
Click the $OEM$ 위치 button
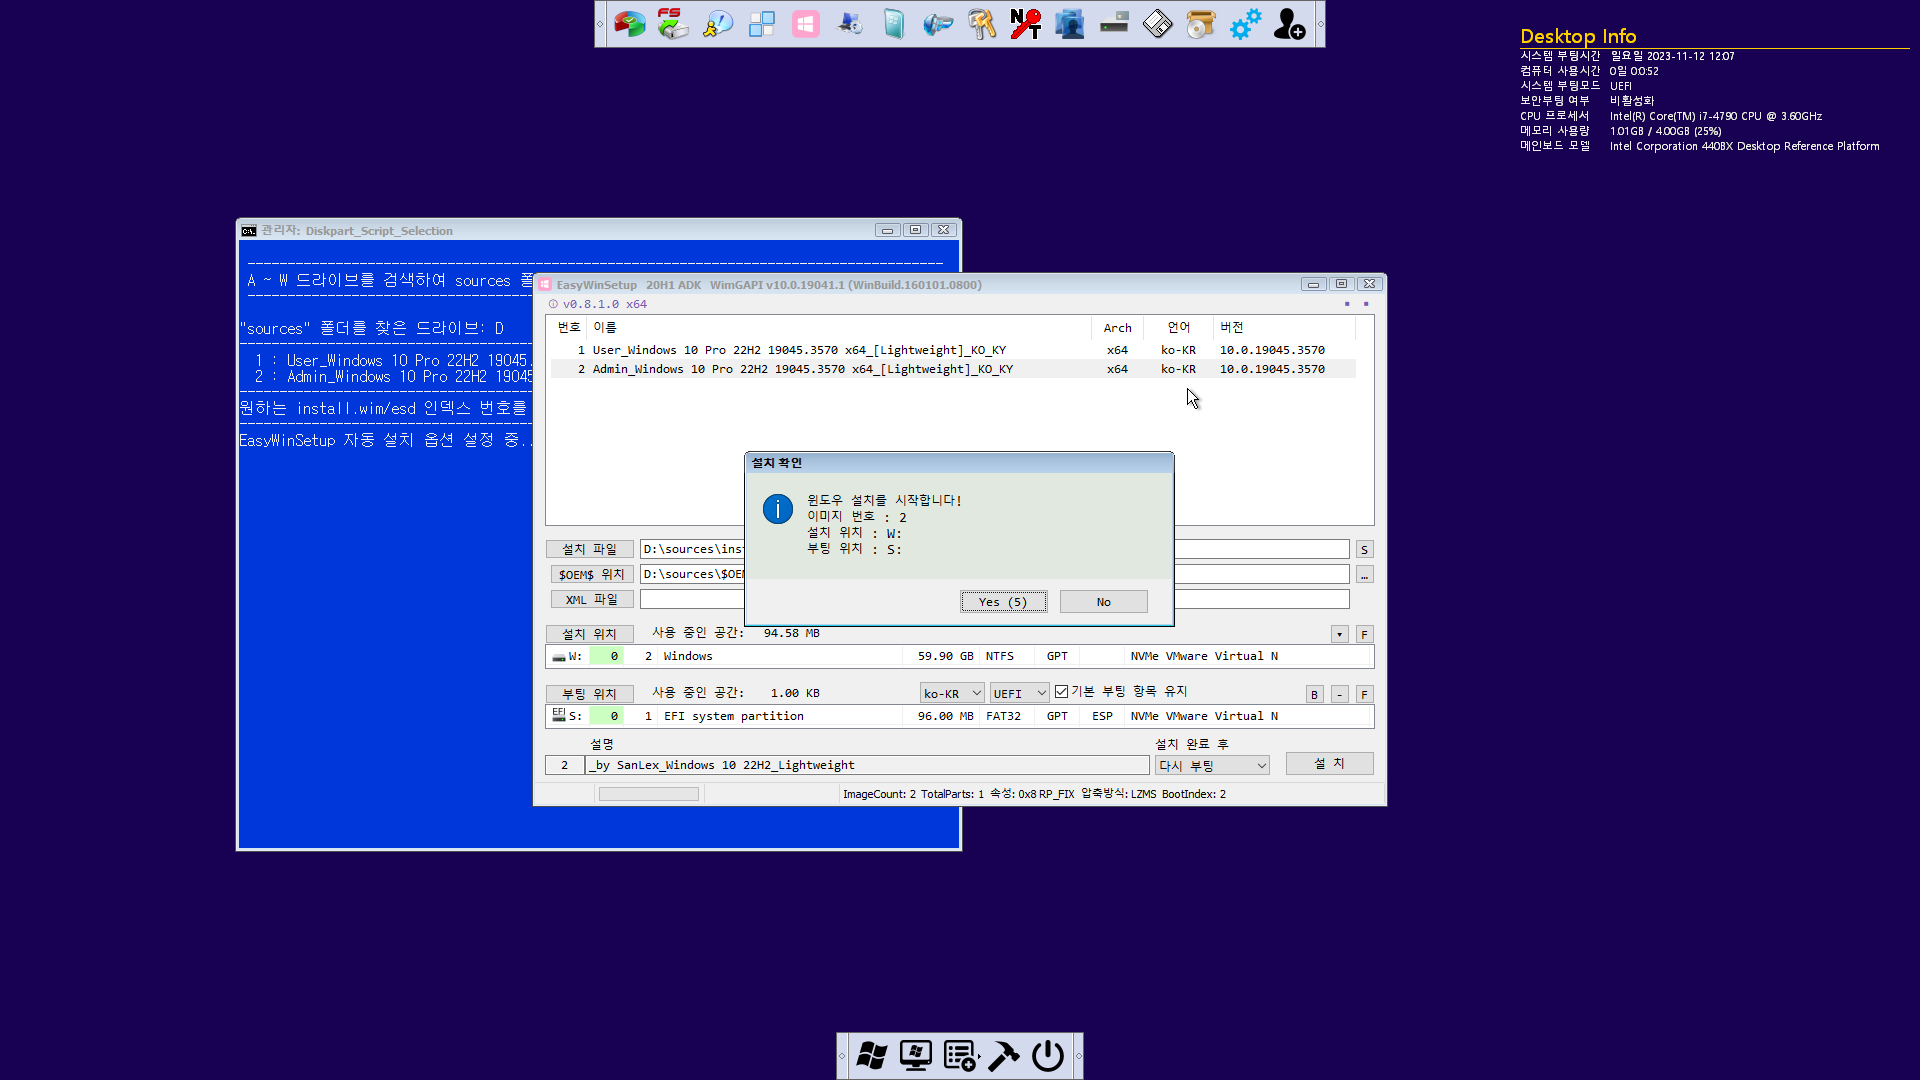[591, 574]
